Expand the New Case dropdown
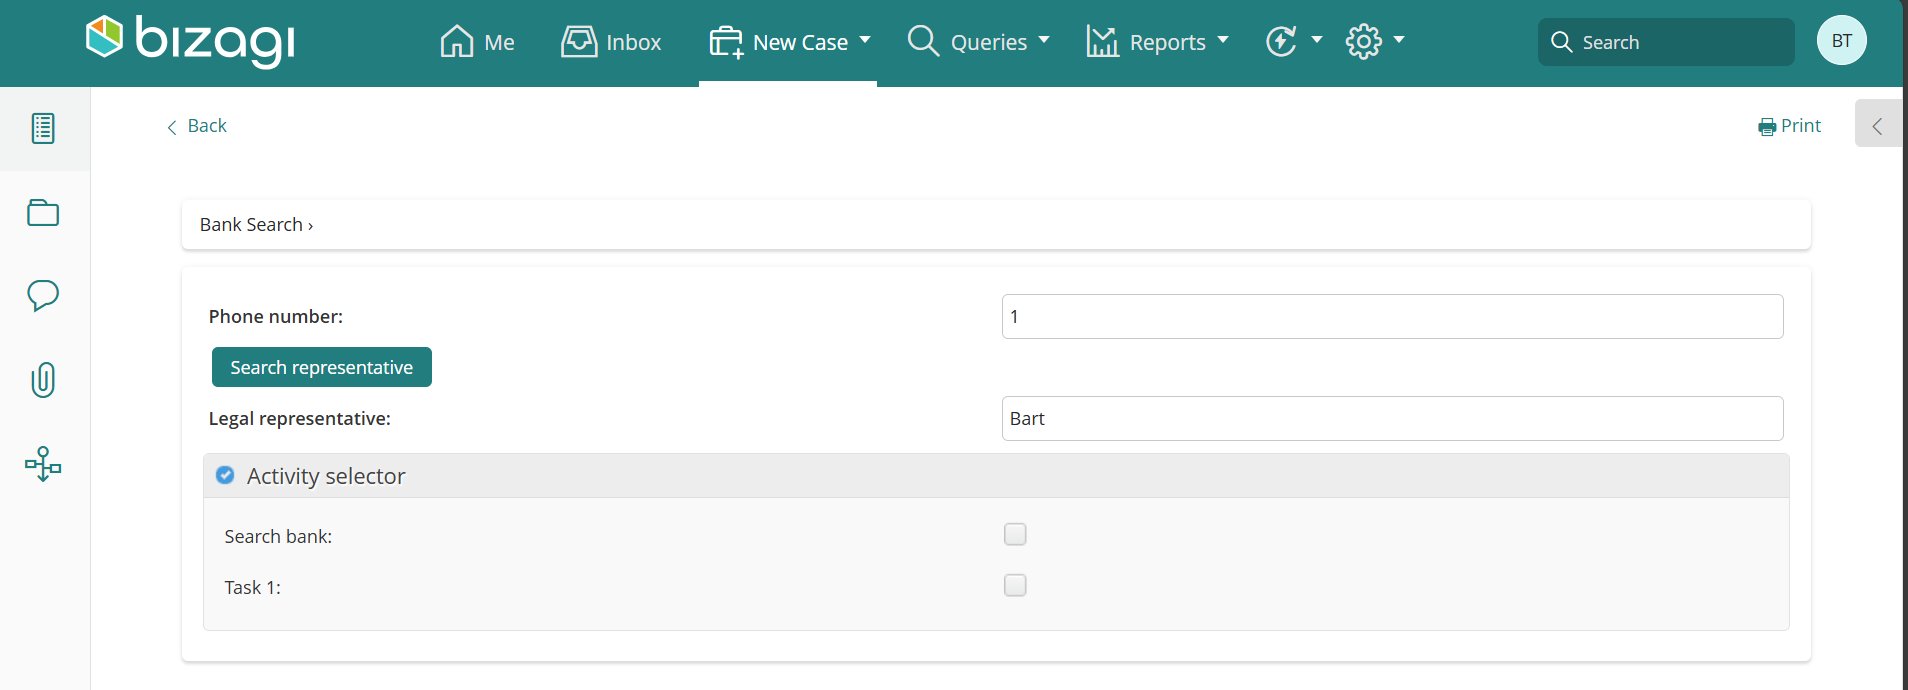The image size is (1908, 690). [789, 42]
